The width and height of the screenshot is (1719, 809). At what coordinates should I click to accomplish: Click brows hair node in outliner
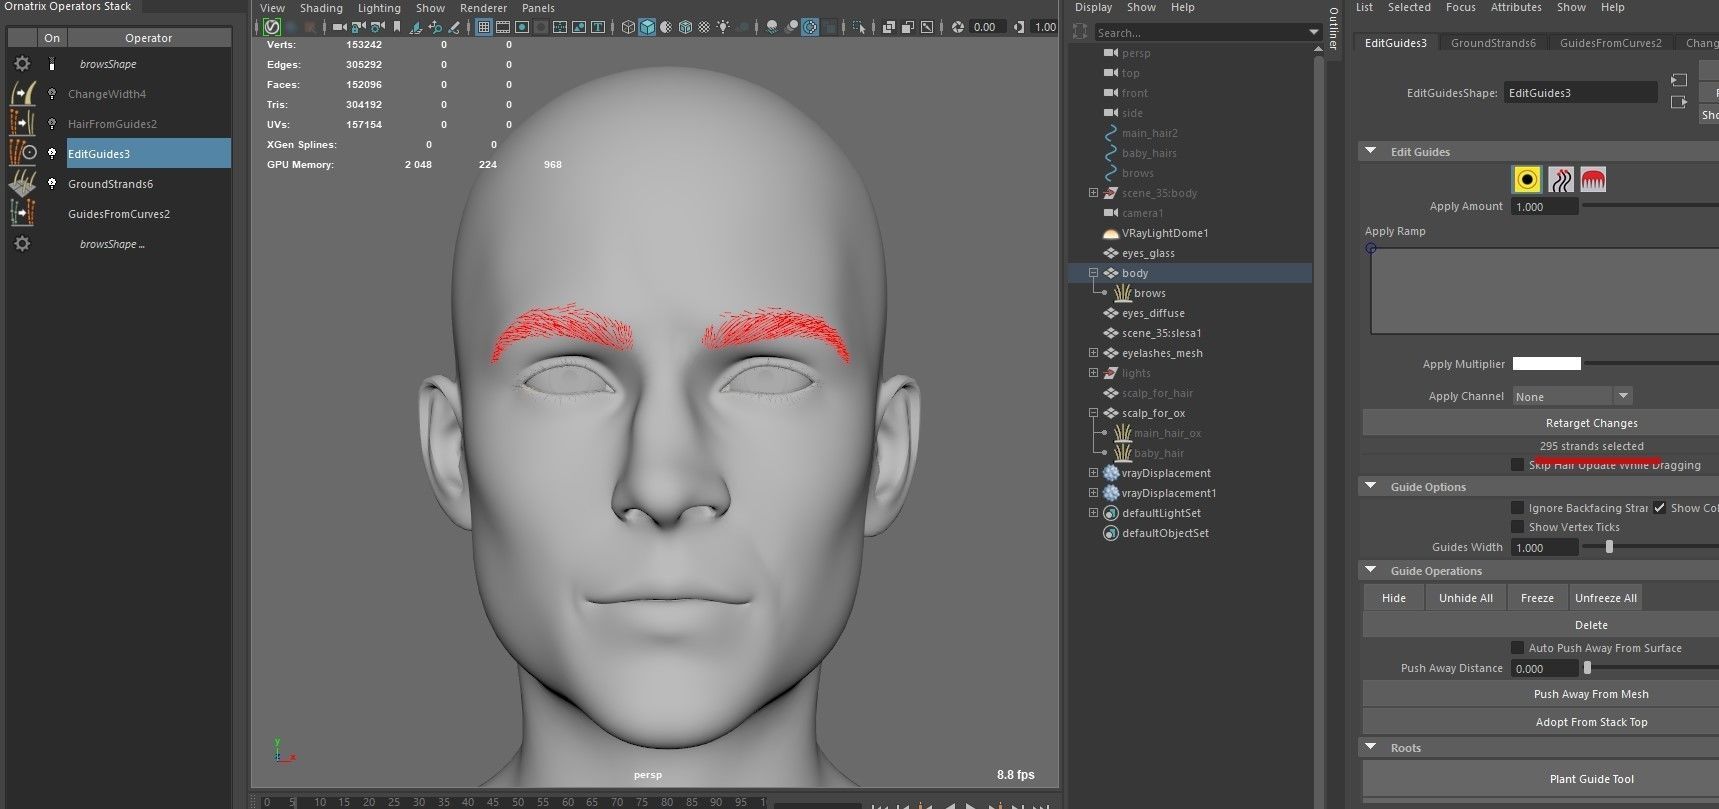coord(1150,293)
